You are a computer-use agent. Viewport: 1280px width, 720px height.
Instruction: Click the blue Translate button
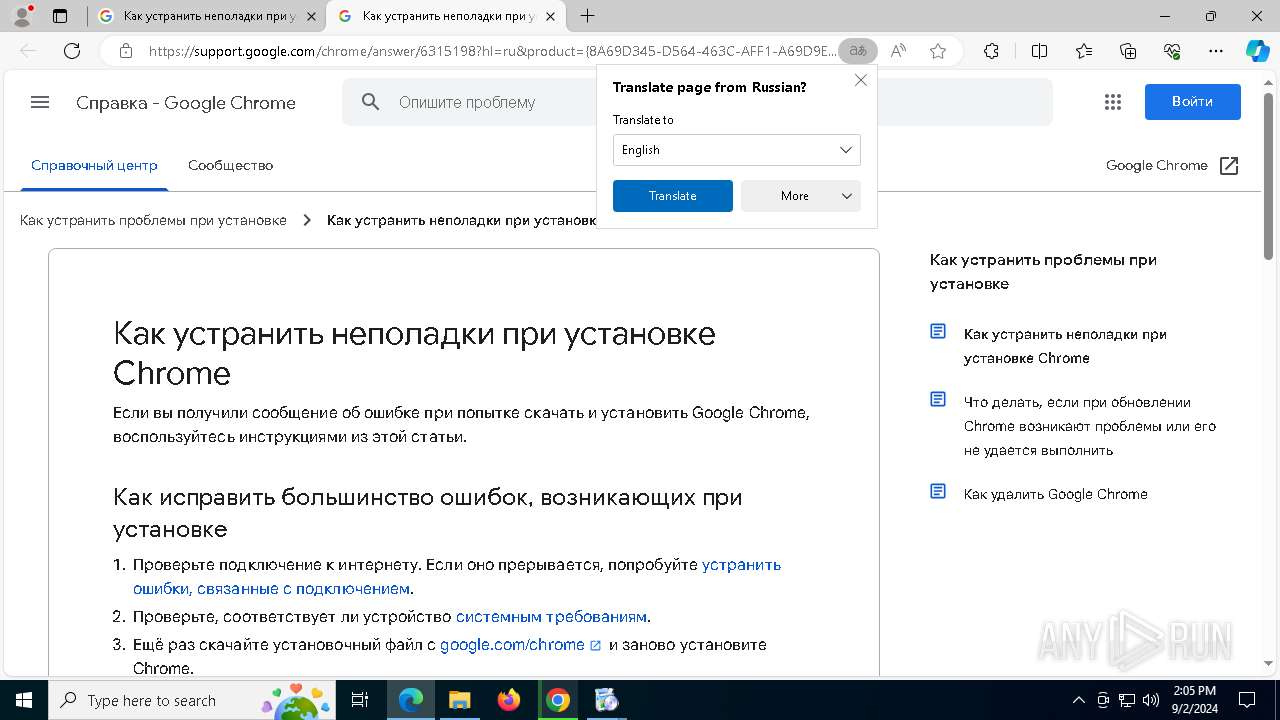click(673, 196)
